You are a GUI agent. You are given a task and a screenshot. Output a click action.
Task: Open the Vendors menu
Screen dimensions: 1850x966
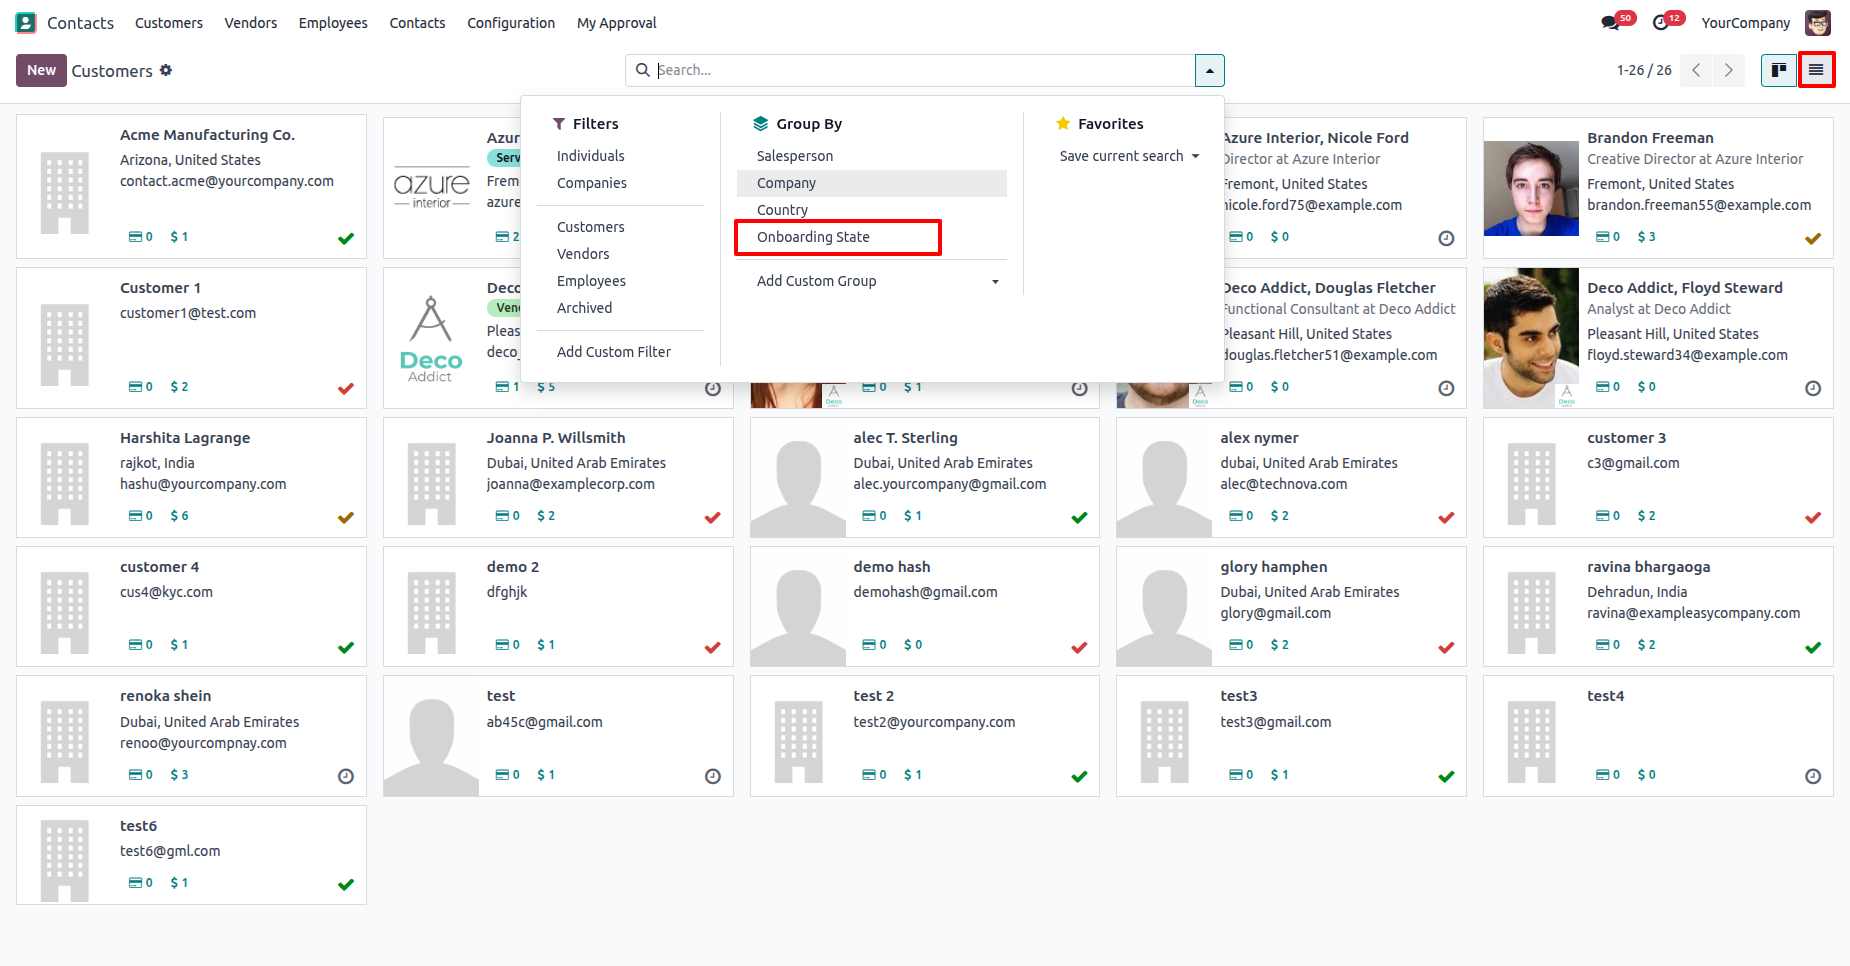point(251,23)
